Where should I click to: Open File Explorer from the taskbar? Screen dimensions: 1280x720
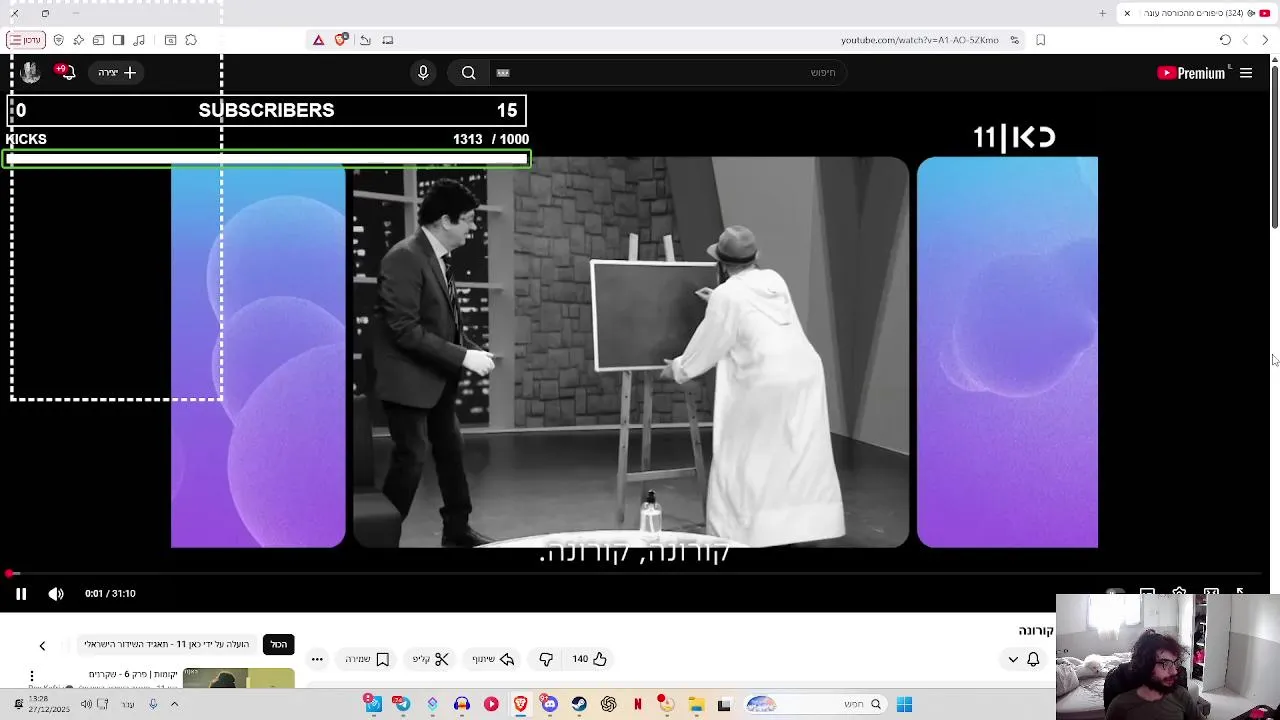click(696, 704)
